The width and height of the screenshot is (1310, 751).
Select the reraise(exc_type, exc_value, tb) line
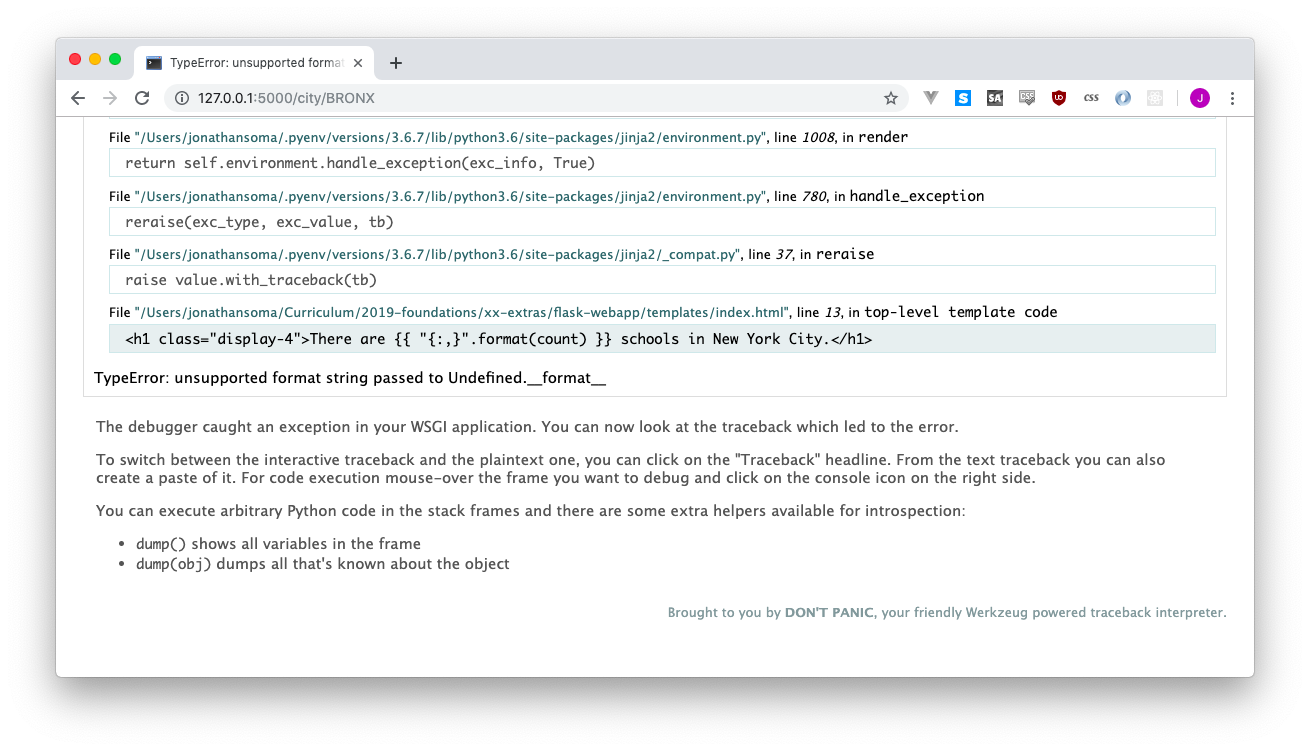[x=662, y=222]
